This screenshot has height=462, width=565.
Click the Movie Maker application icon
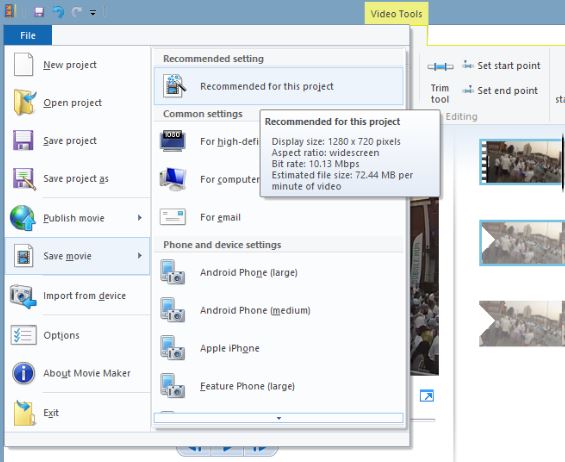coord(10,11)
